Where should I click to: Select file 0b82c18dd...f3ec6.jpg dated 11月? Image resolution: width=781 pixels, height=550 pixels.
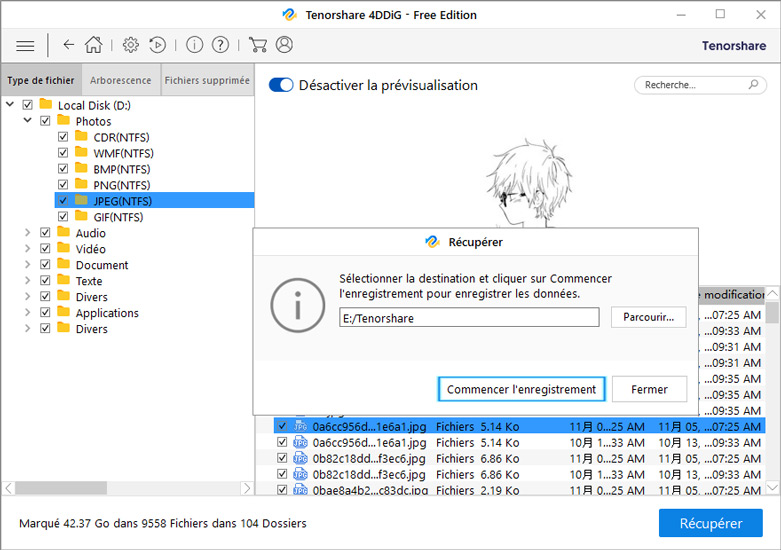[x=521, y=458]
